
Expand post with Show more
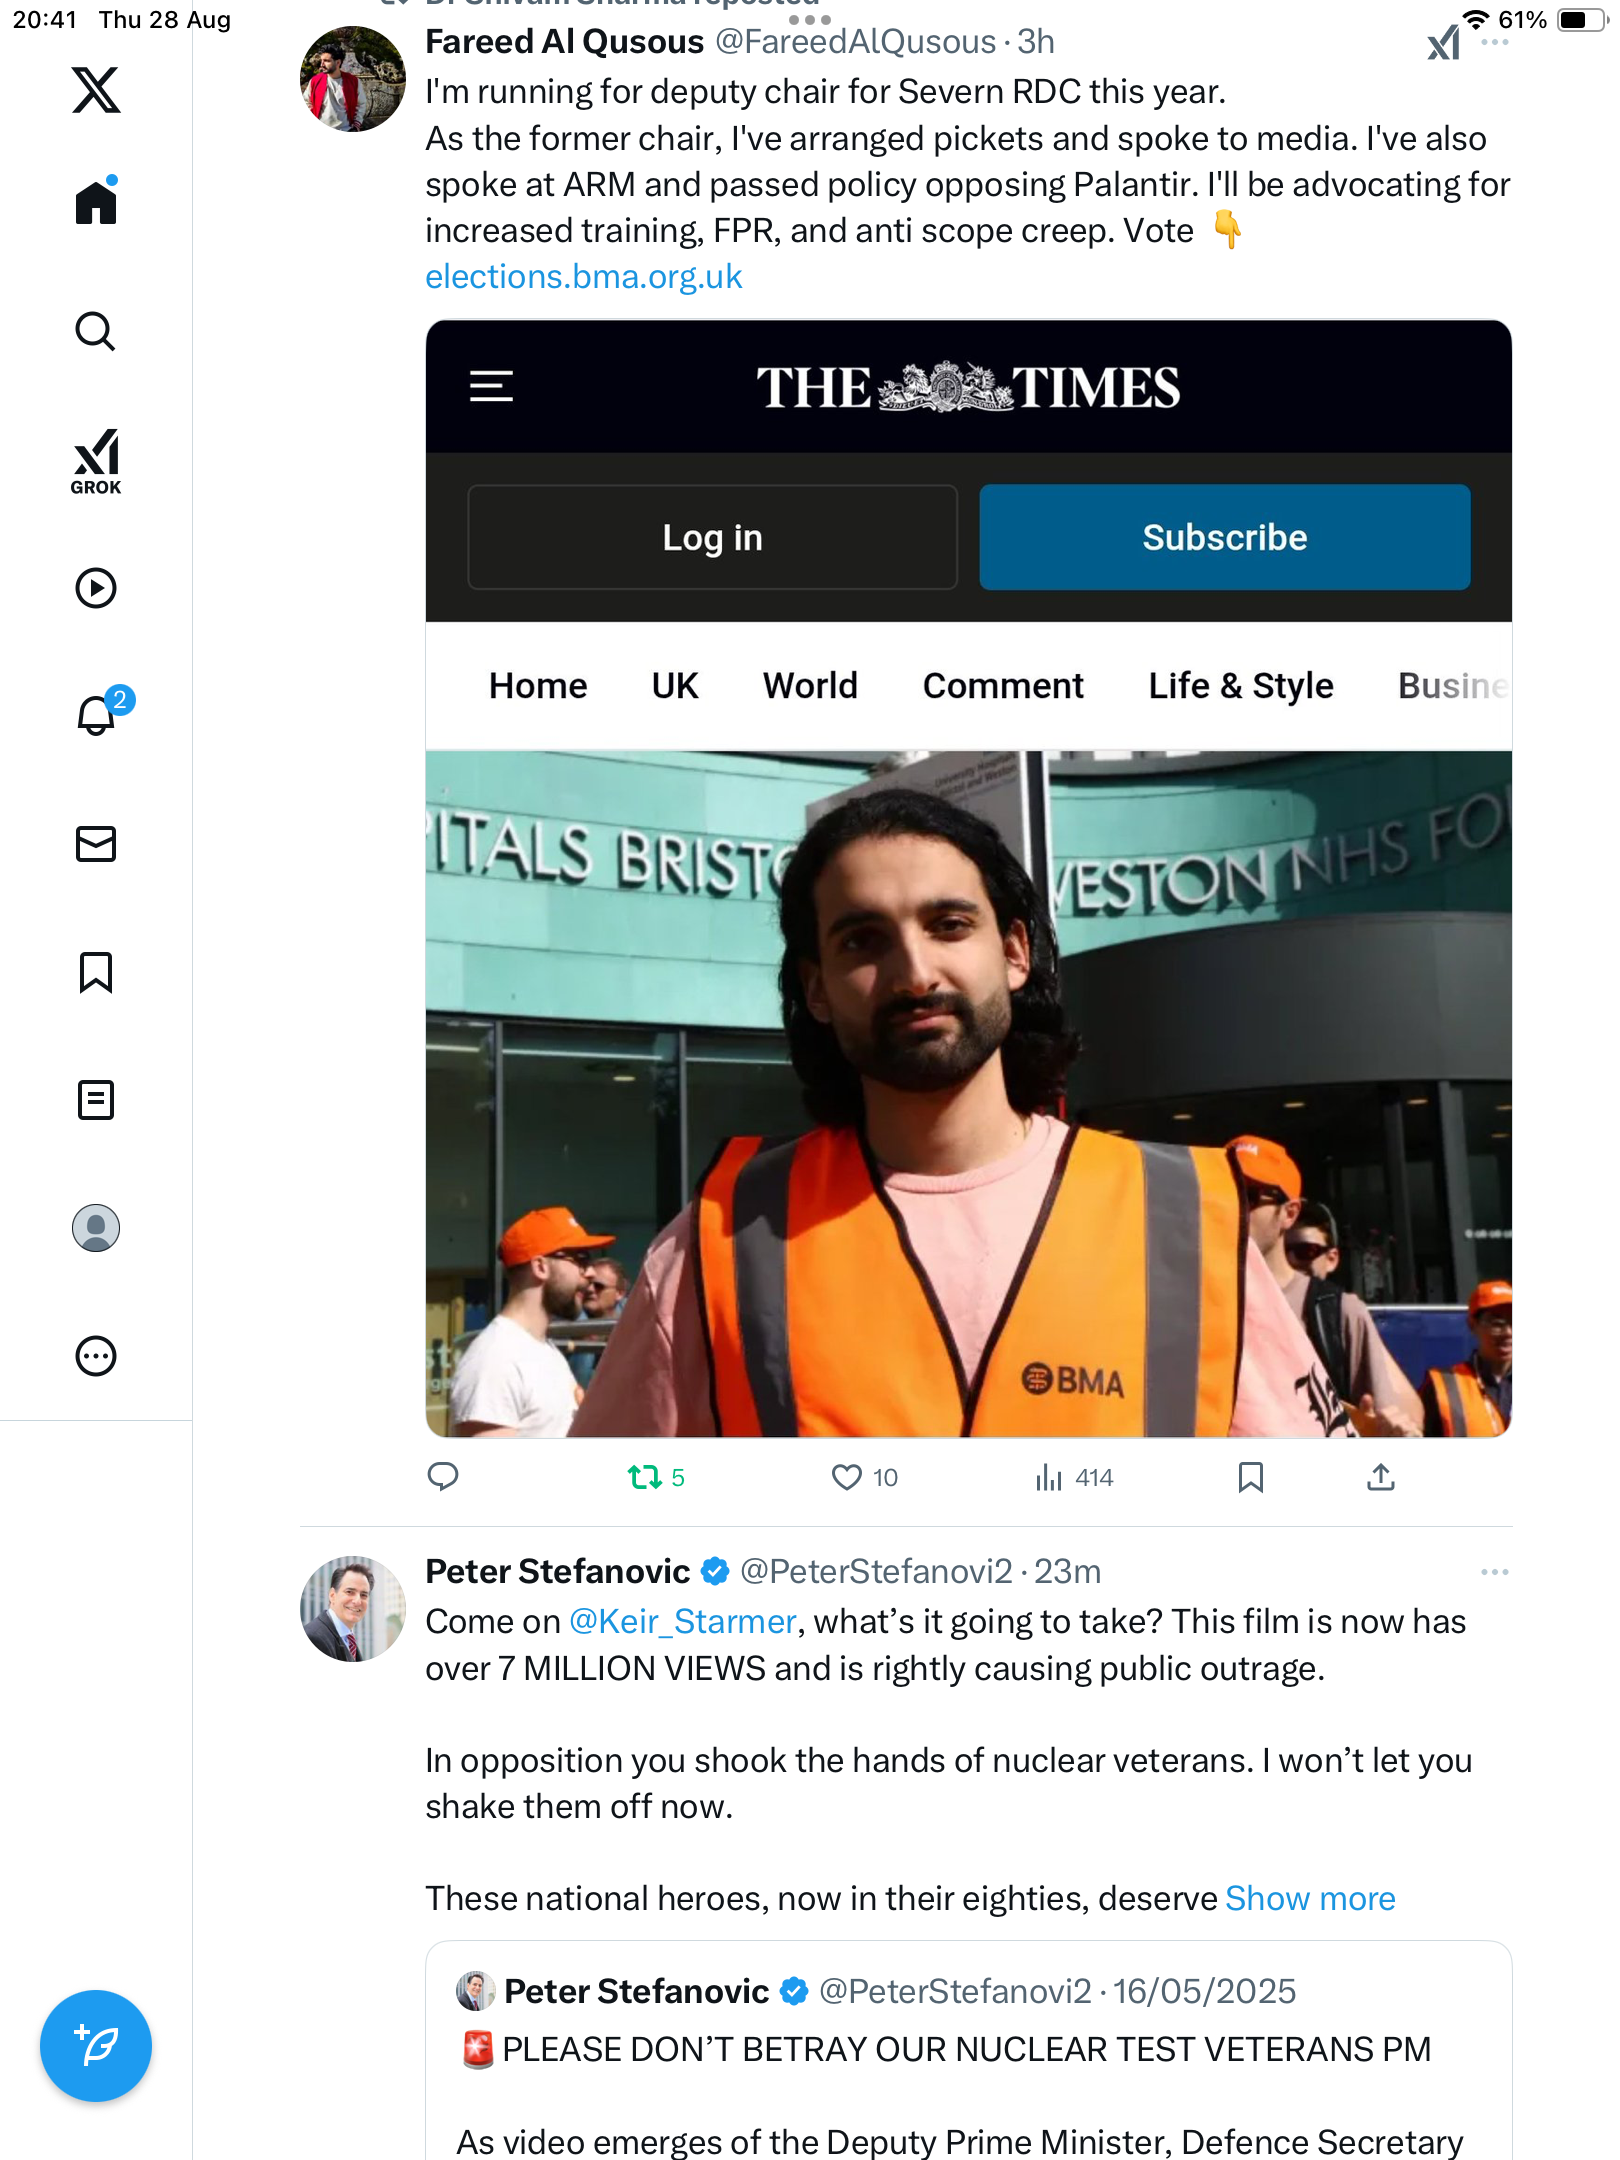click(1309, 1898)
